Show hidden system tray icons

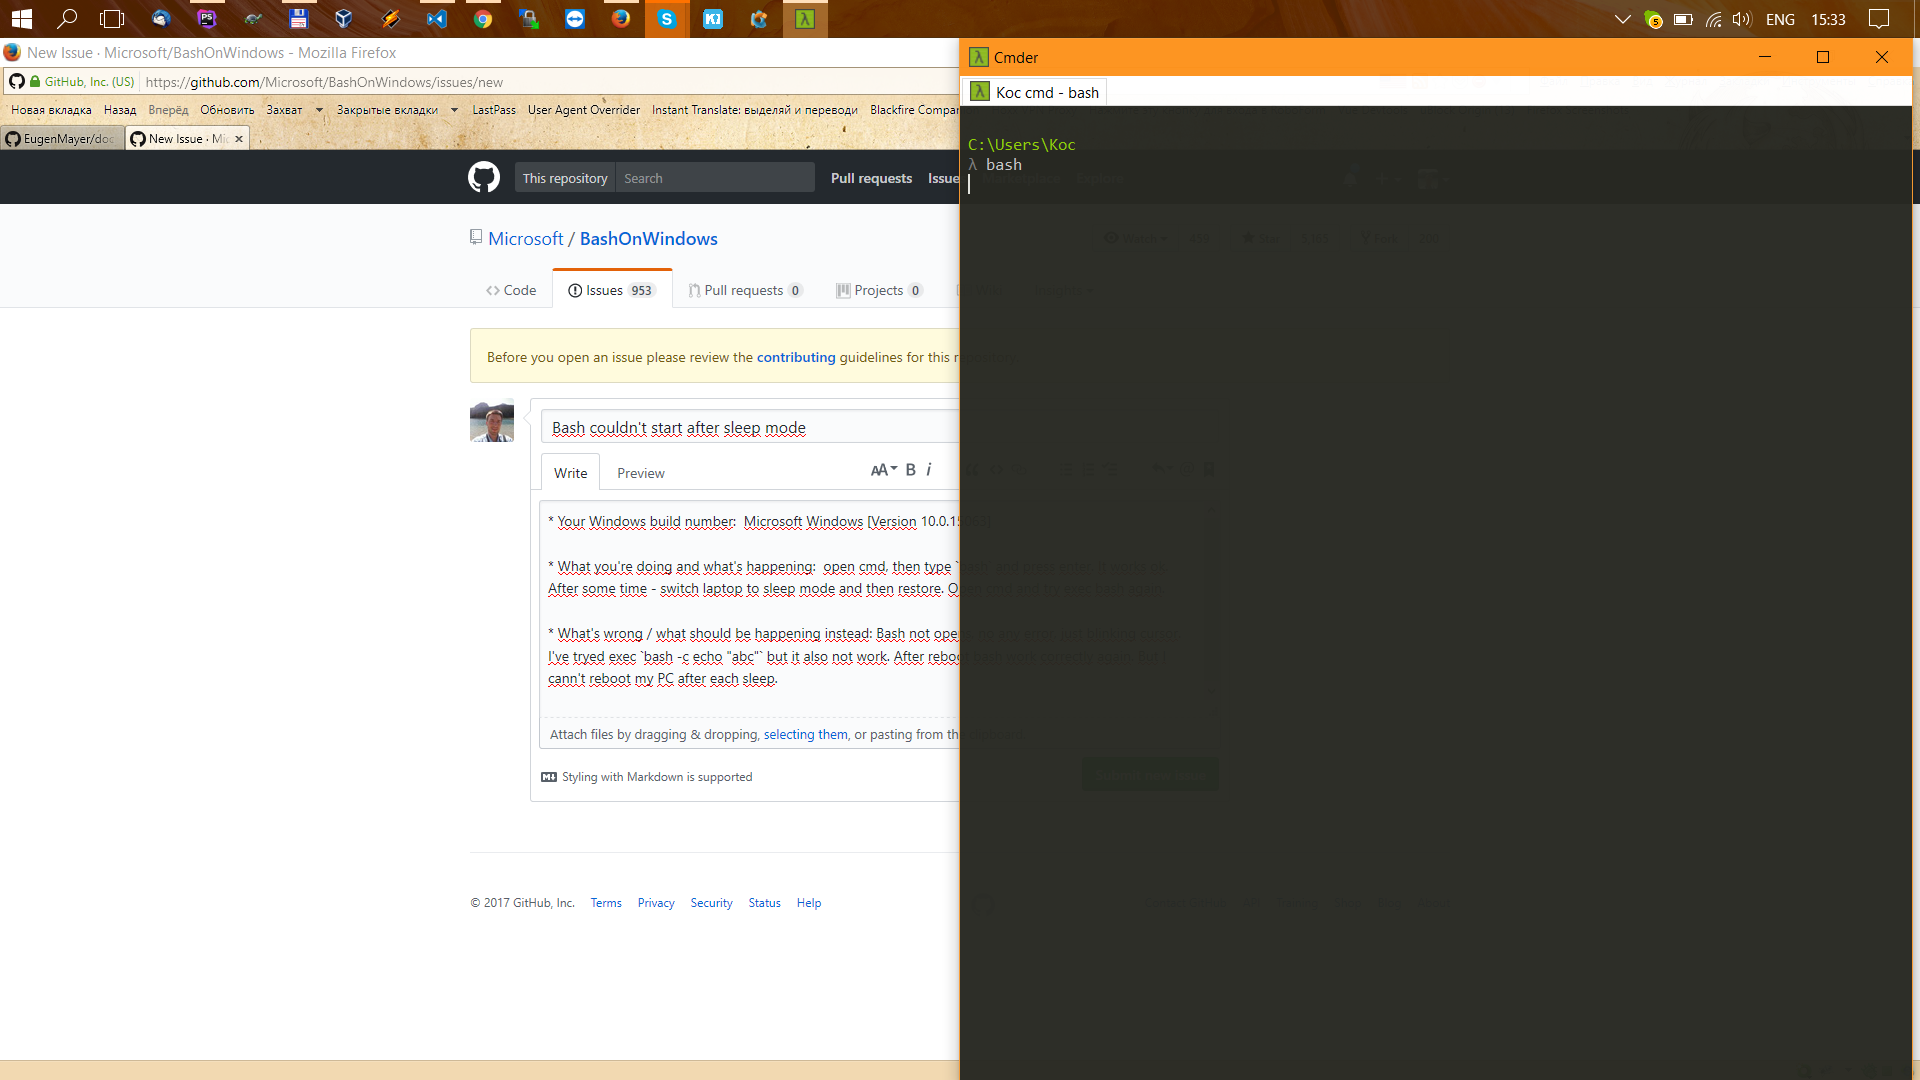(x=1623, y=19)
